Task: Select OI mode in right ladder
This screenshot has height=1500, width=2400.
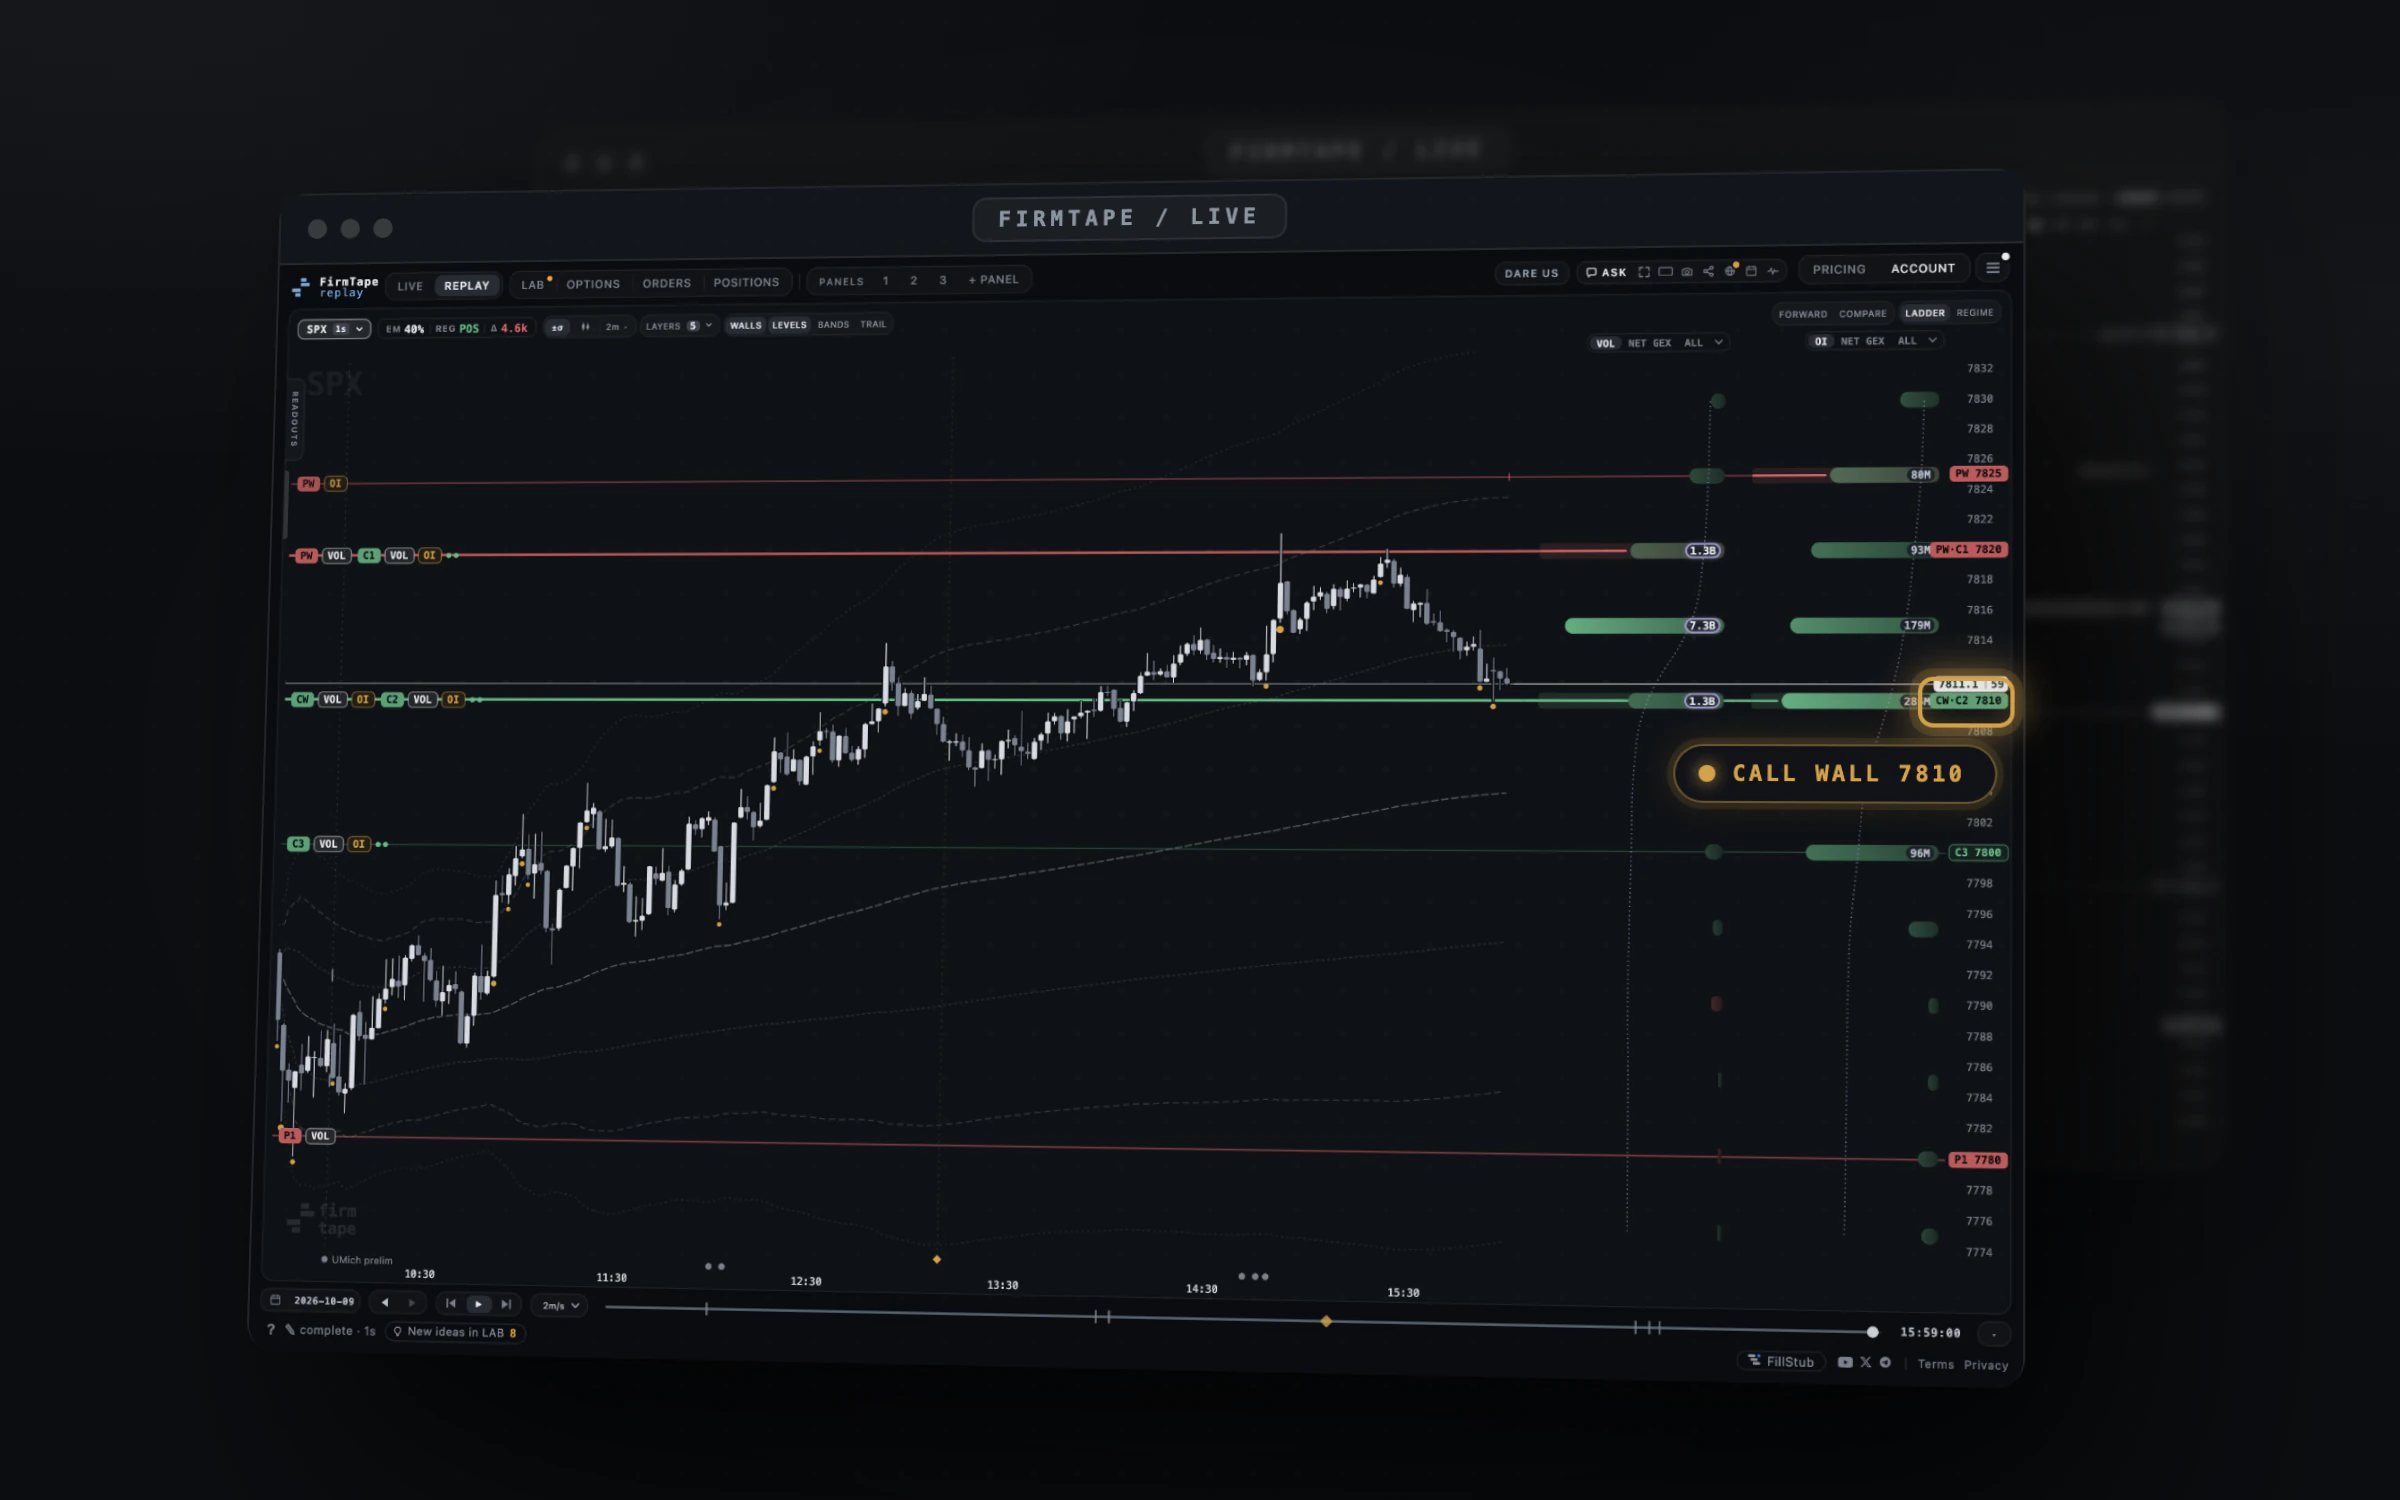Action: coord(1820,341)
